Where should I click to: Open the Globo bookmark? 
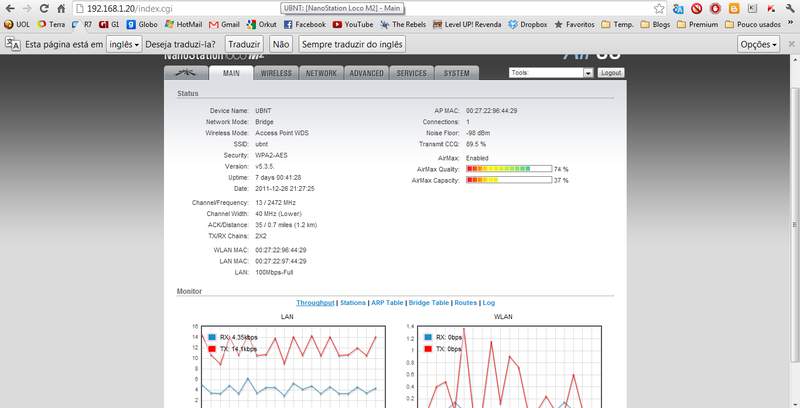pyautogui.click(x=142, y=24)
